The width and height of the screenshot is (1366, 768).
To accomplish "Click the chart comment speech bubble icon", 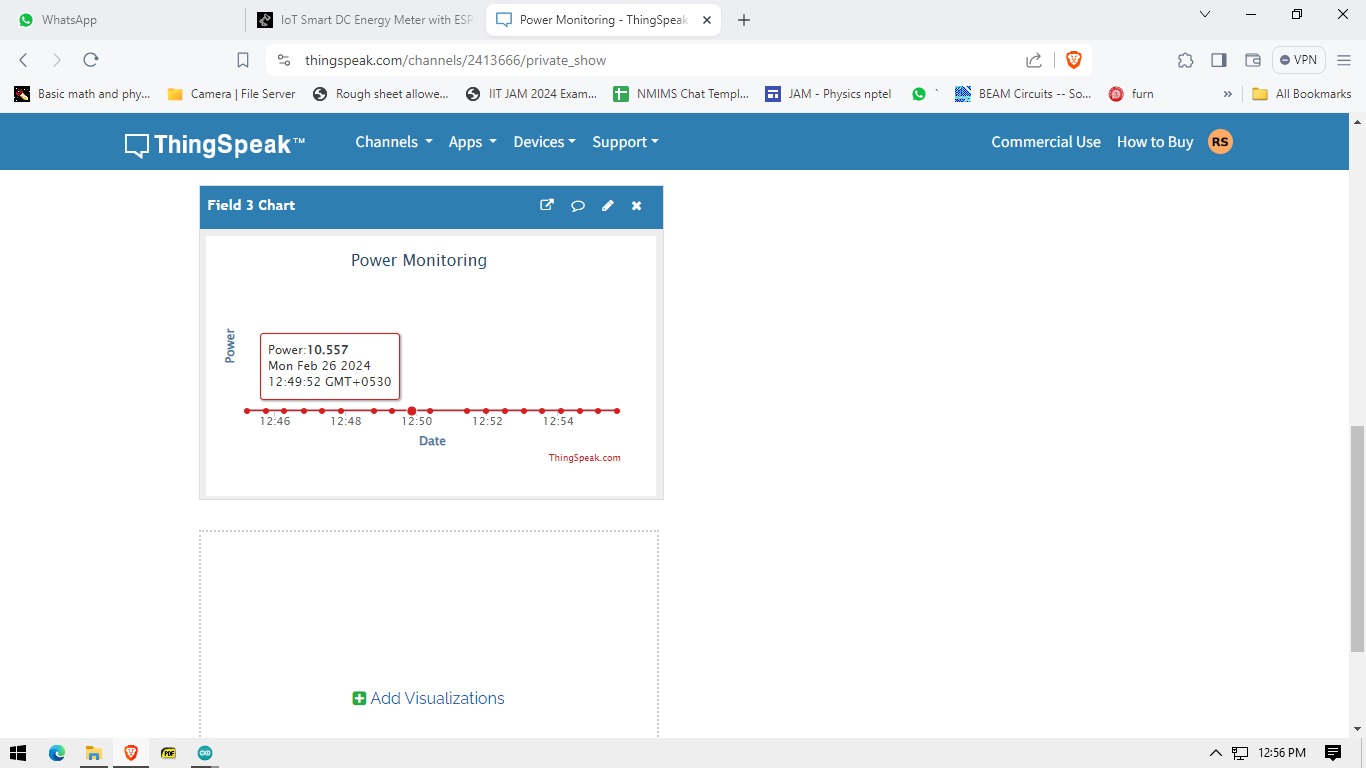I will pyautogui.click(x=577, y=206).
